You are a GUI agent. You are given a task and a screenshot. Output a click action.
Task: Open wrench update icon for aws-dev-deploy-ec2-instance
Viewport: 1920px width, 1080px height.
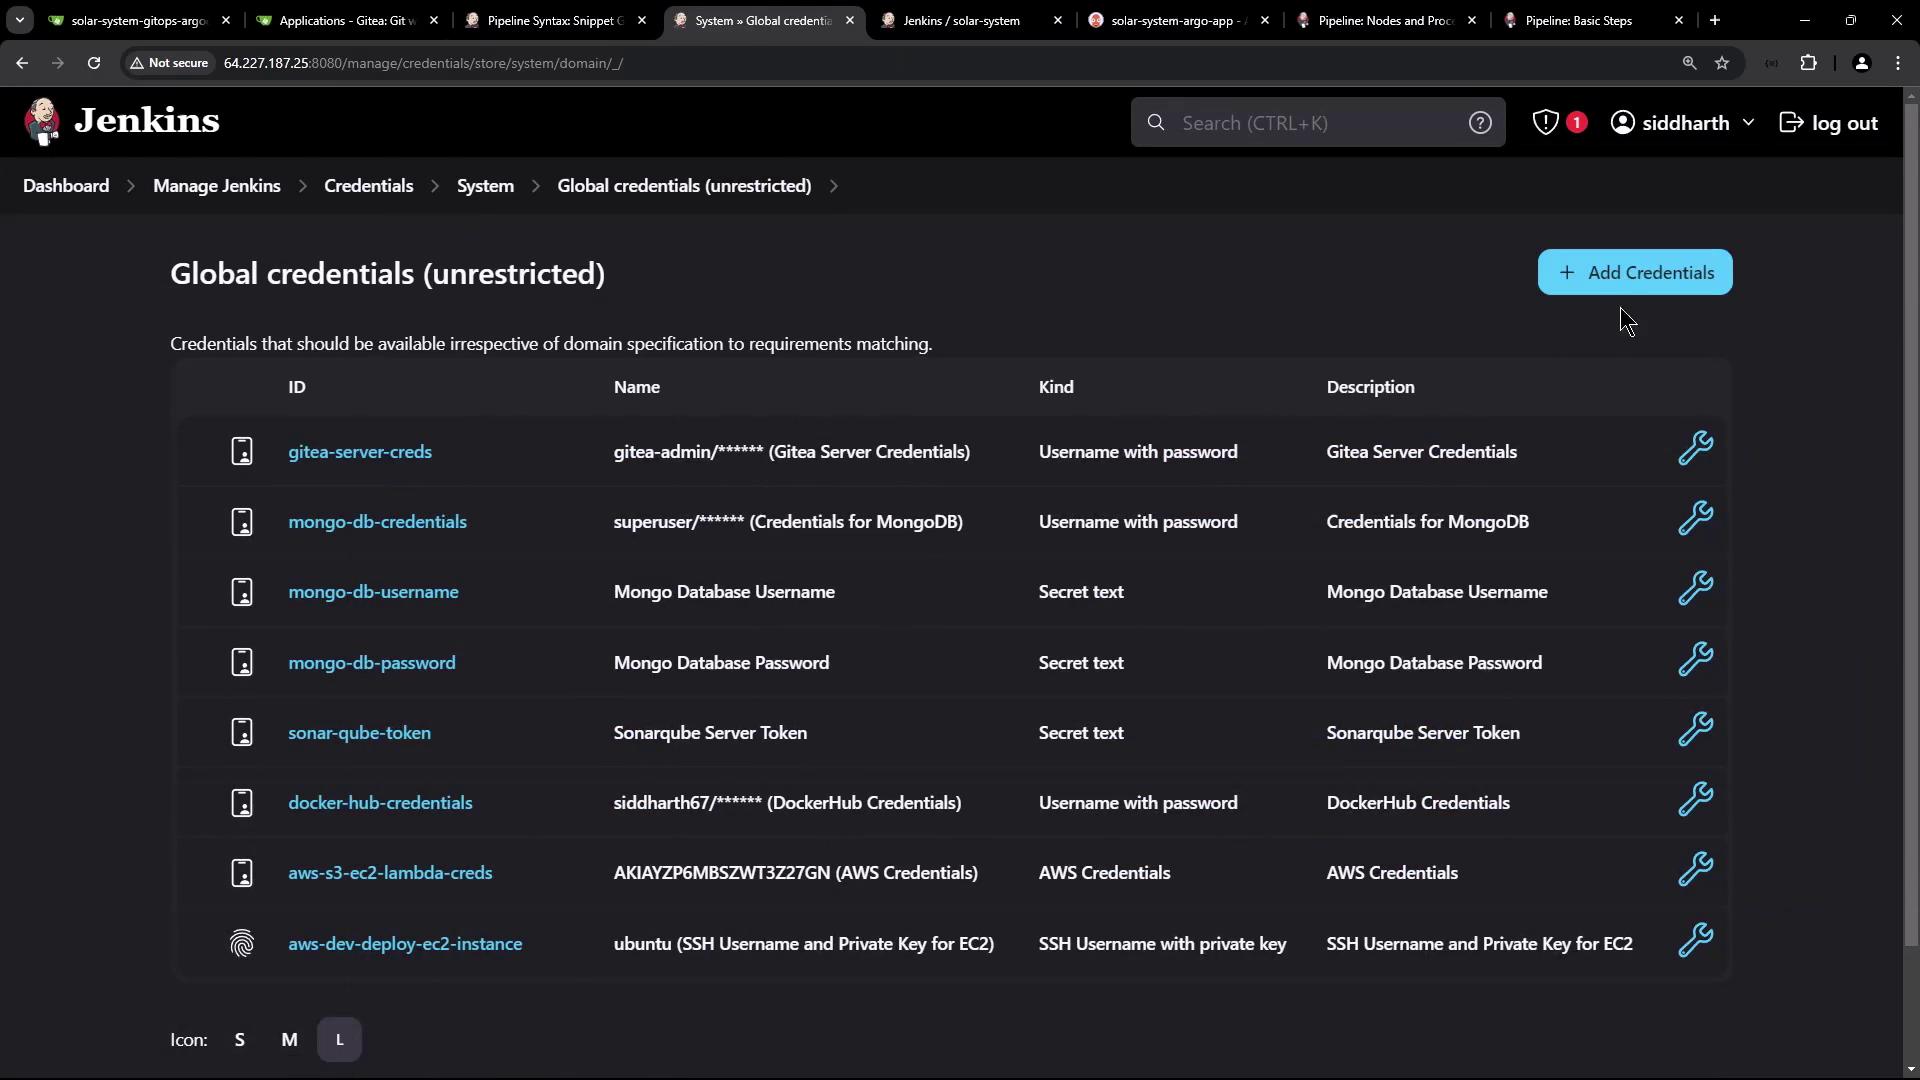[1695, 940]
